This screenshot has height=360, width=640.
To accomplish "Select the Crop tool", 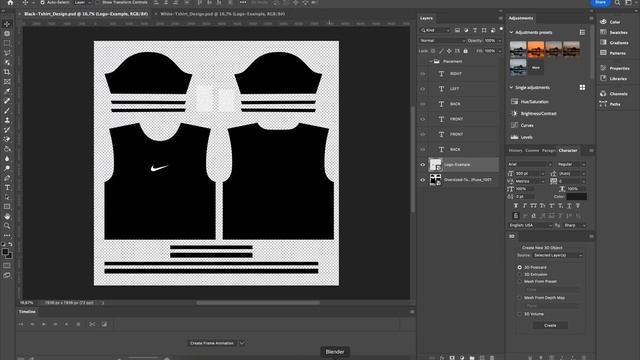I will click(7, 72).
